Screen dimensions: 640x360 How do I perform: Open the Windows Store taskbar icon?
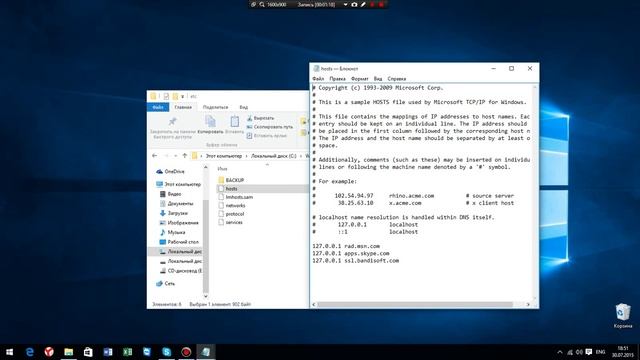pyautogui.click(x=88, y=352)
